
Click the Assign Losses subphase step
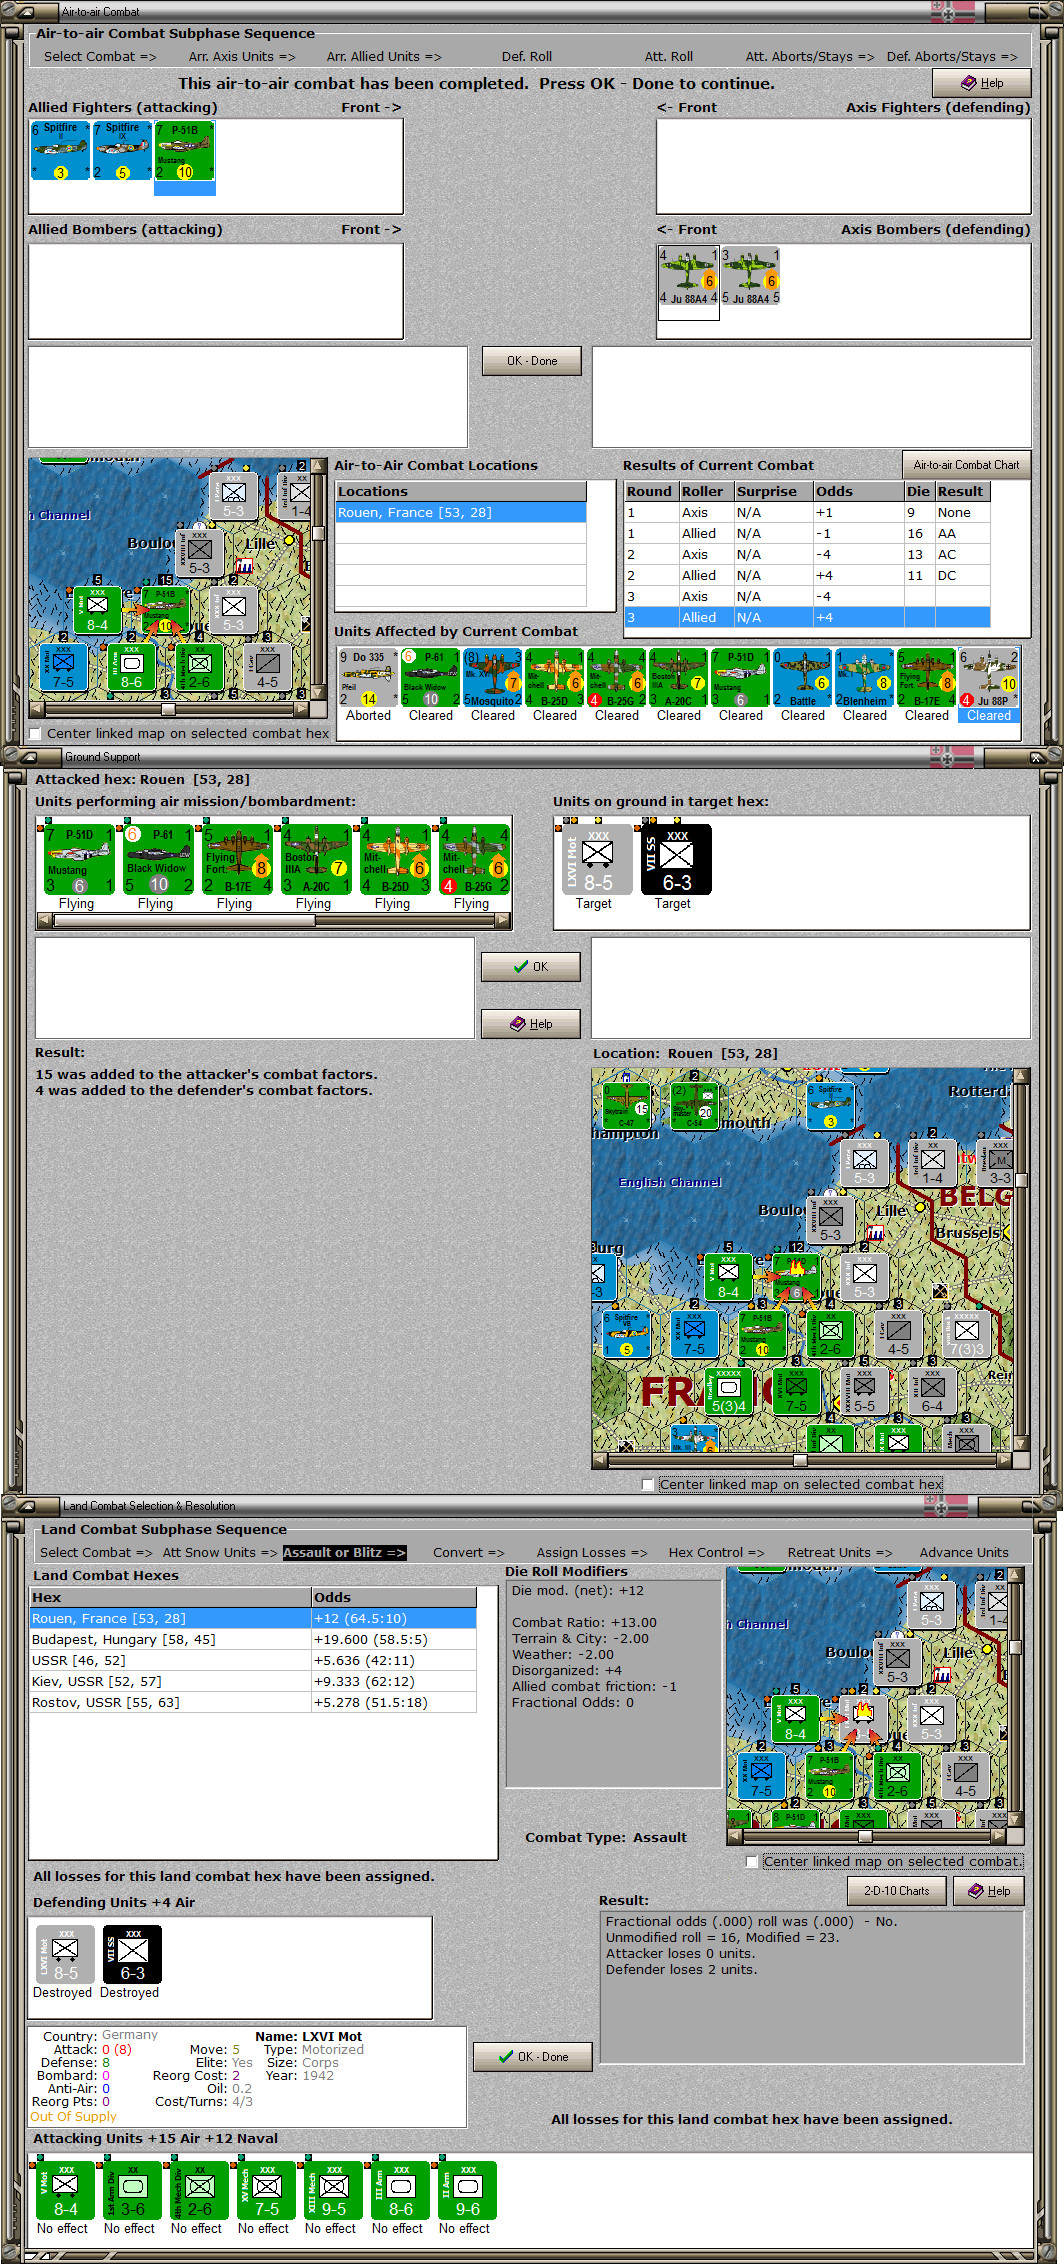coord(591,1553)
